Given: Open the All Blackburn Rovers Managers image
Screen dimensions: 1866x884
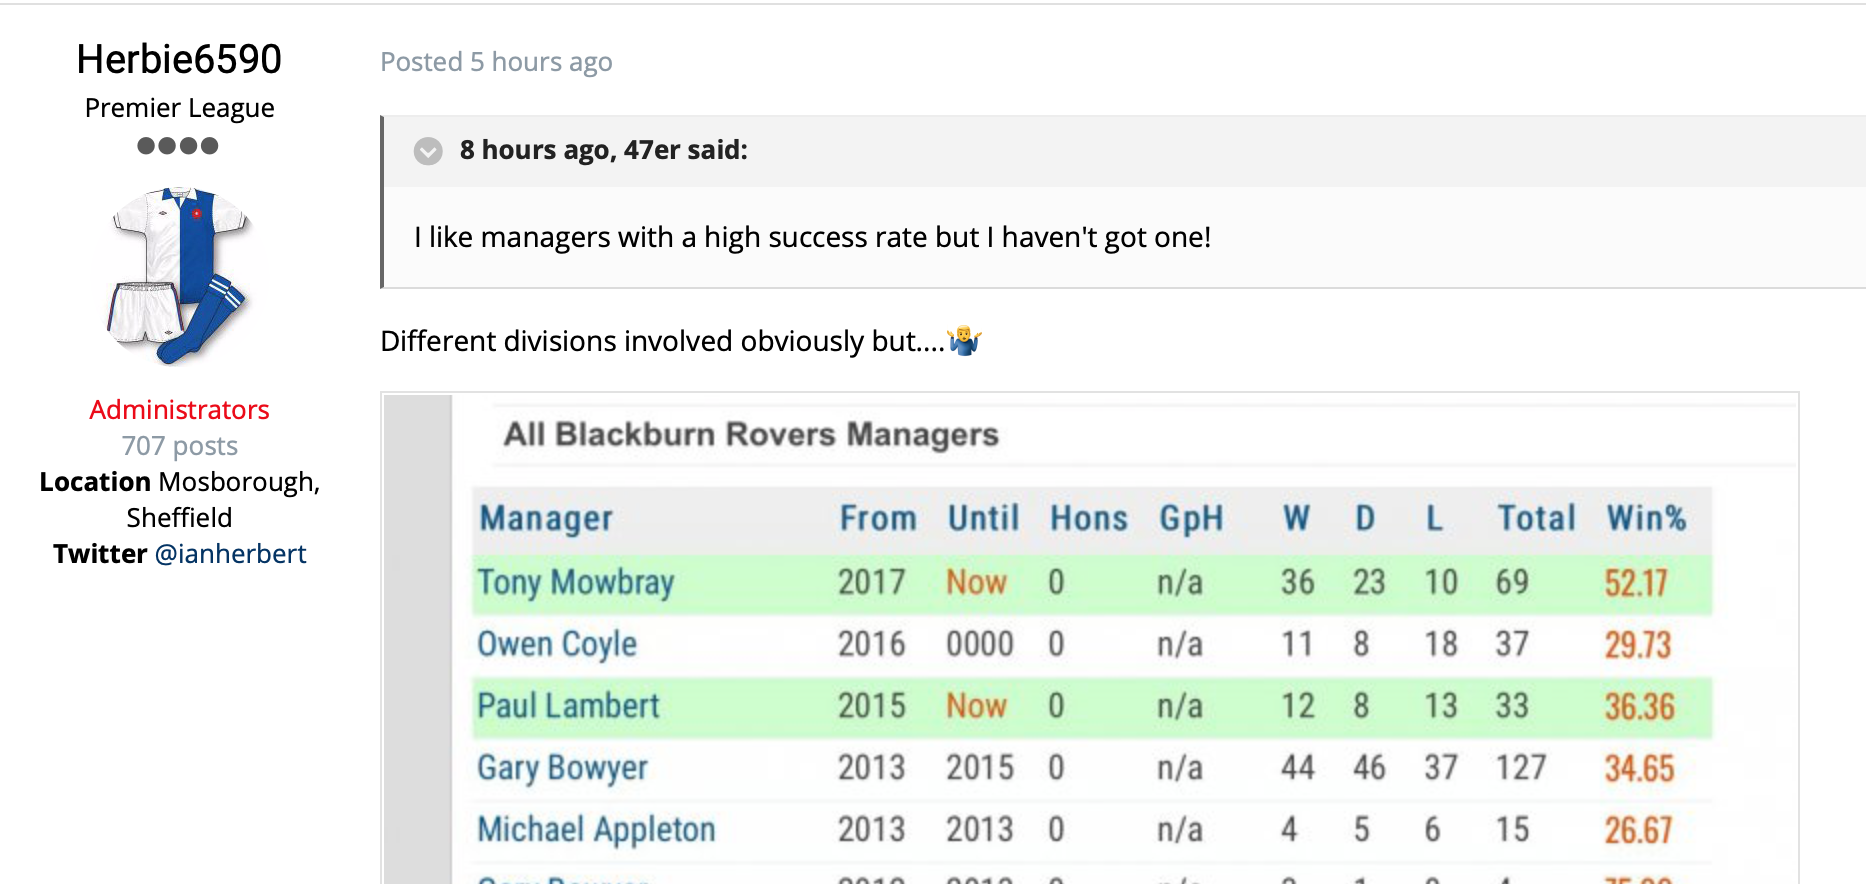Looking at the screenshot, I should [1090, 638].
